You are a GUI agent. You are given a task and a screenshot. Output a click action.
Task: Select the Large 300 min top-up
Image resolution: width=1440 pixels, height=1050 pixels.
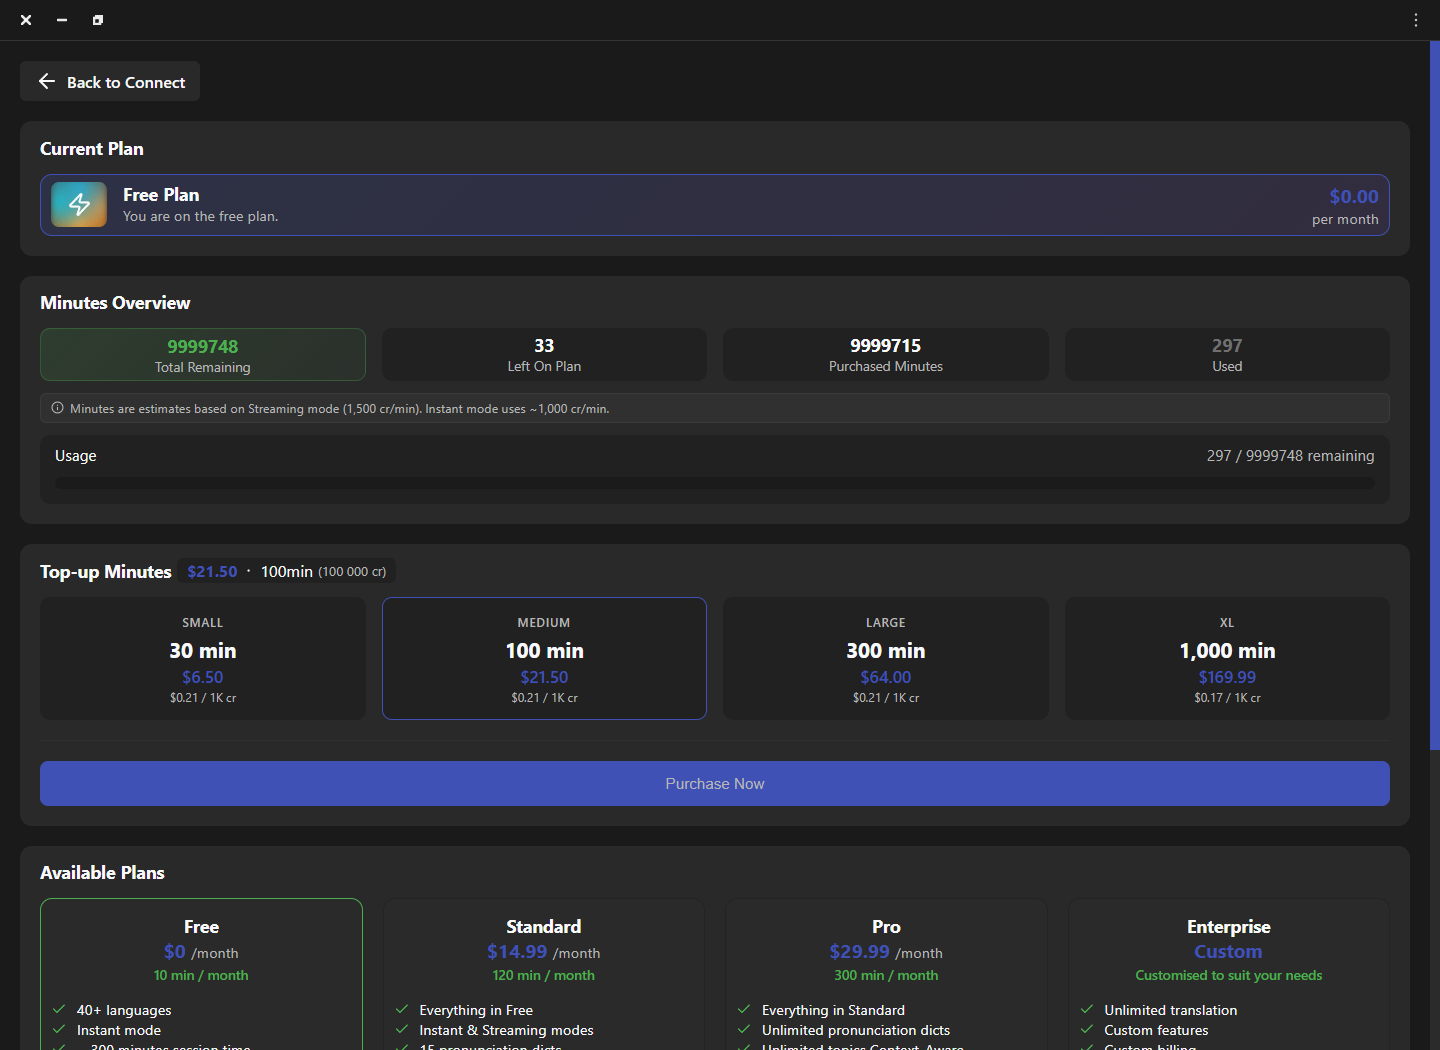pos(886,658)
